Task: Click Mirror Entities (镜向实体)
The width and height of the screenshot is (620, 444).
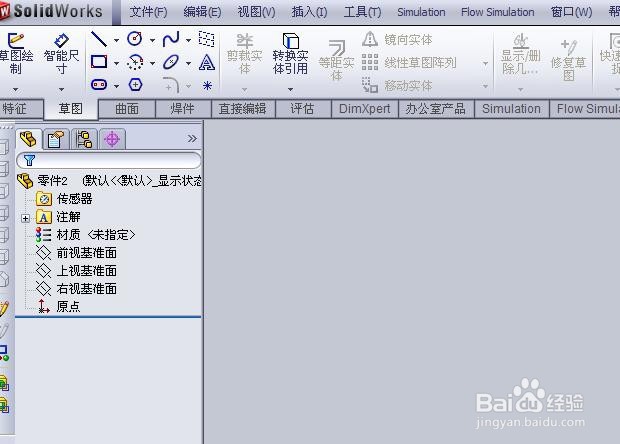Action: (397, 39)
